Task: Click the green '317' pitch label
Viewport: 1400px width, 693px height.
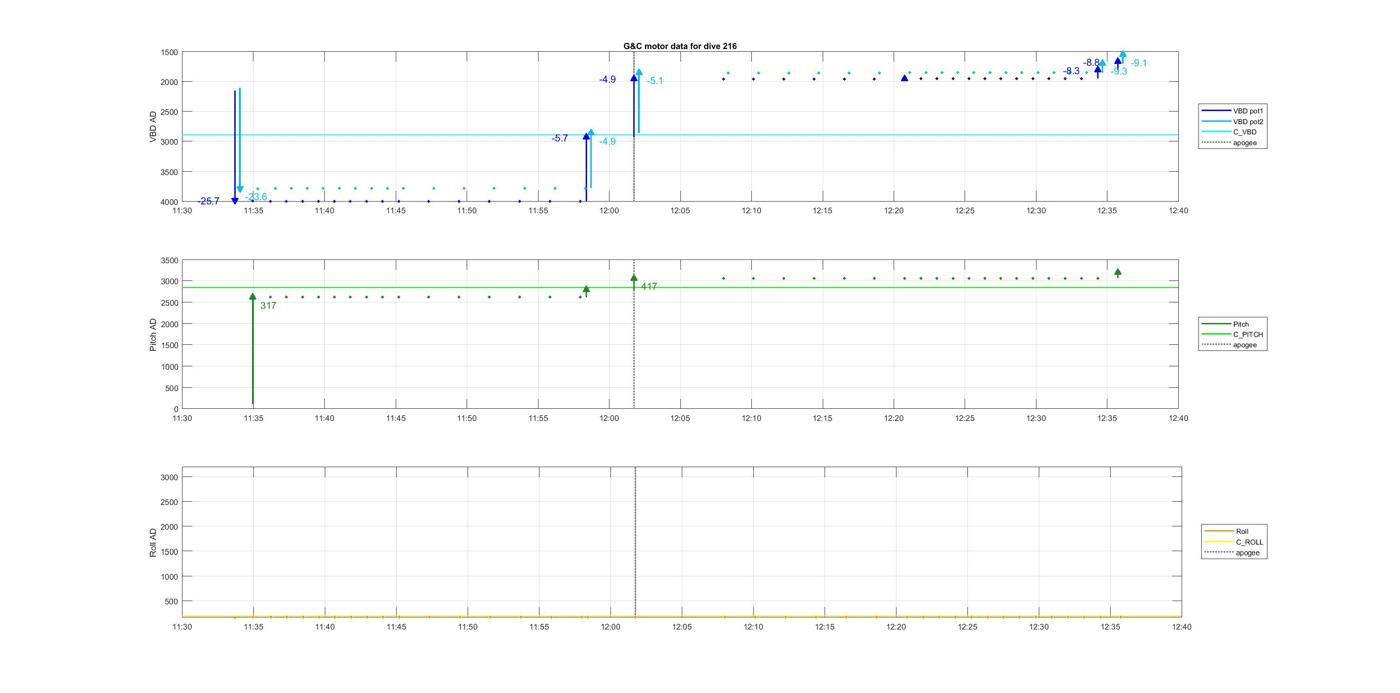Action: click(268, 306)
